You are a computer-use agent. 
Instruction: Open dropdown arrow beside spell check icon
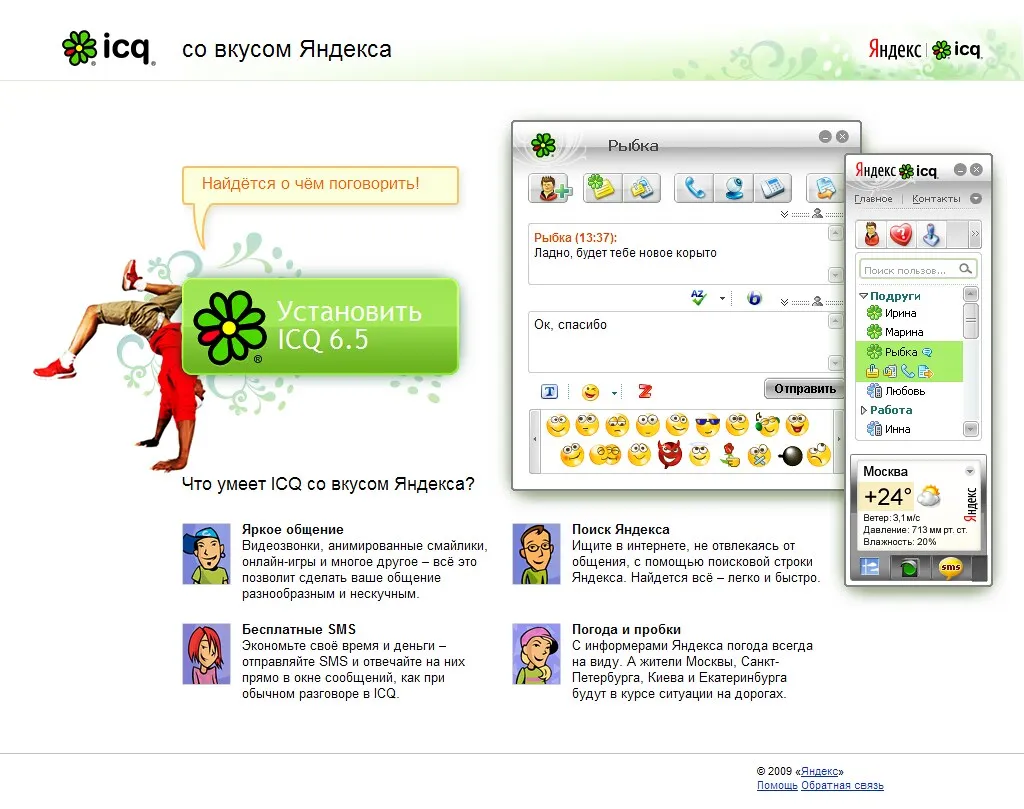click(722, 299)
